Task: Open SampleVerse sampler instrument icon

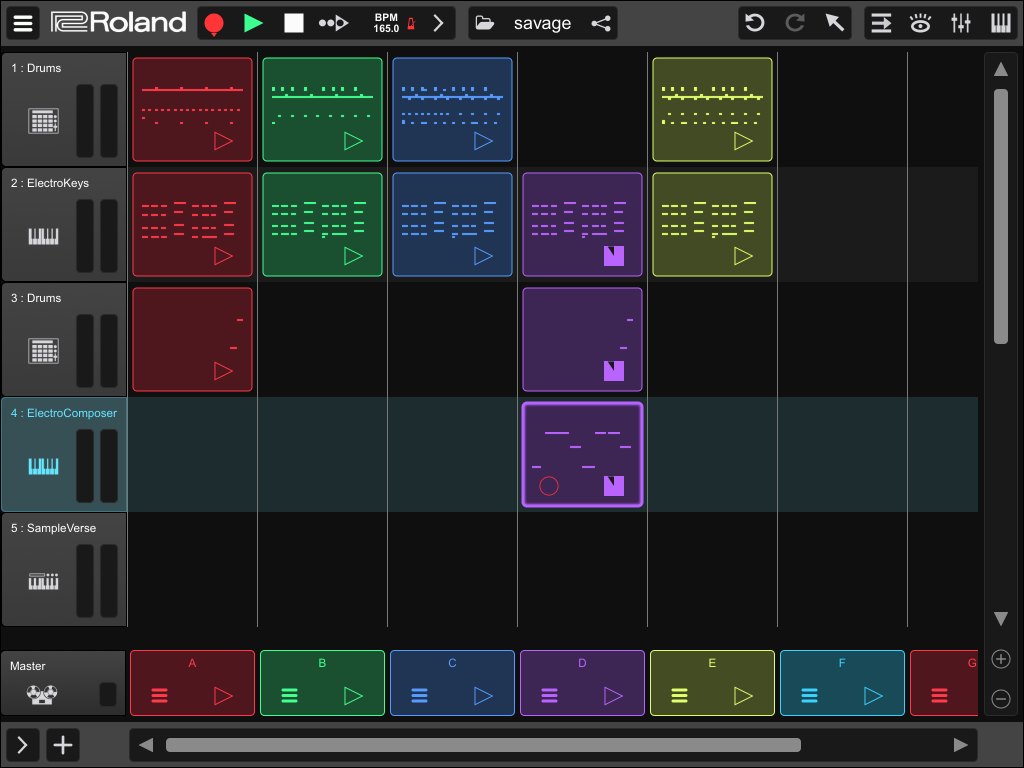Action: (44, 581)
